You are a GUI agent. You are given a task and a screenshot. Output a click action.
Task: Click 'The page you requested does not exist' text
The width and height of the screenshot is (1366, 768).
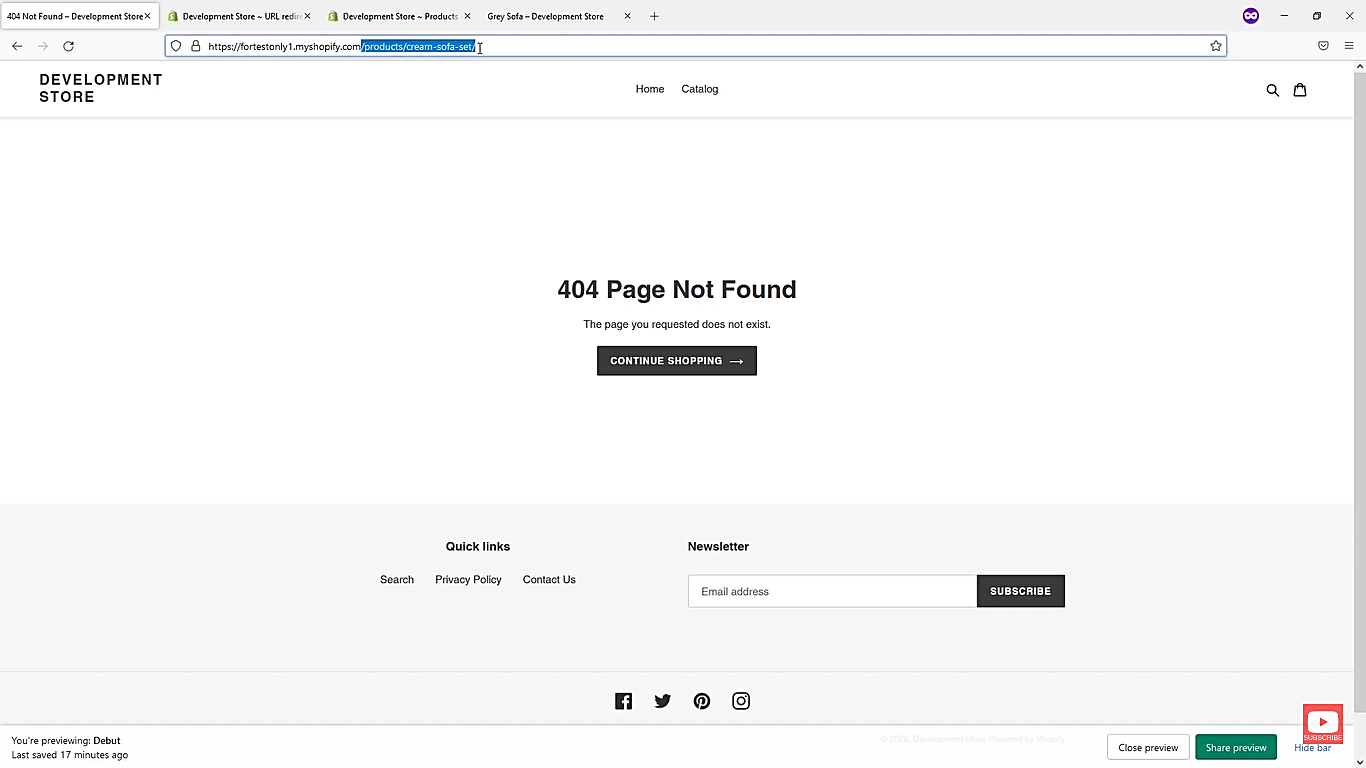tap(677, 325)
